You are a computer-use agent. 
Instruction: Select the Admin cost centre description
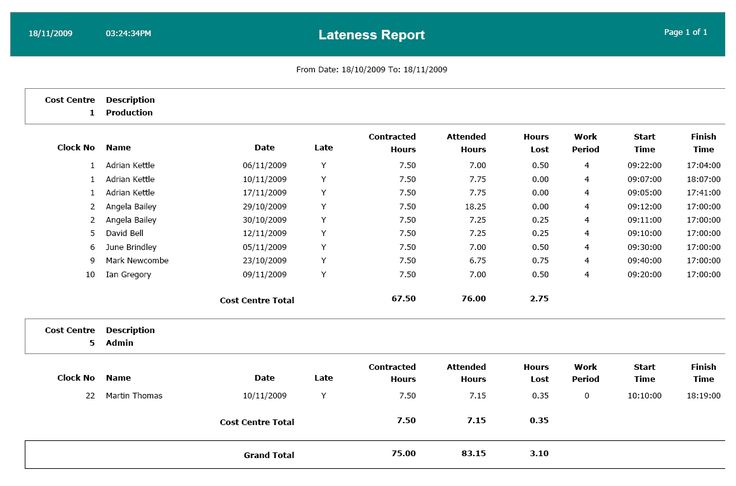coord(119,343)
